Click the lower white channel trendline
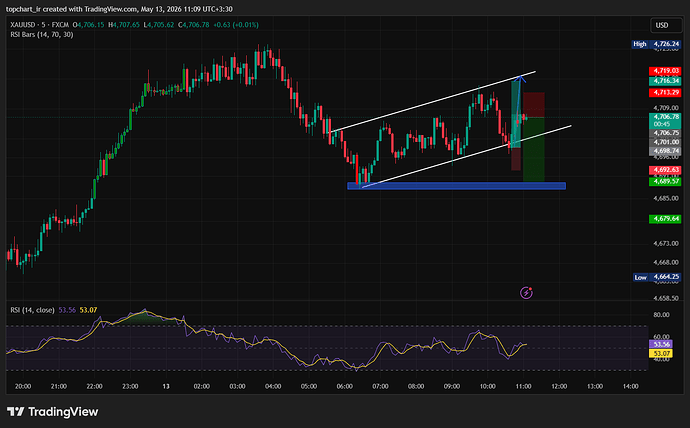This screenshot has height=428, width=690. (466, 157)
